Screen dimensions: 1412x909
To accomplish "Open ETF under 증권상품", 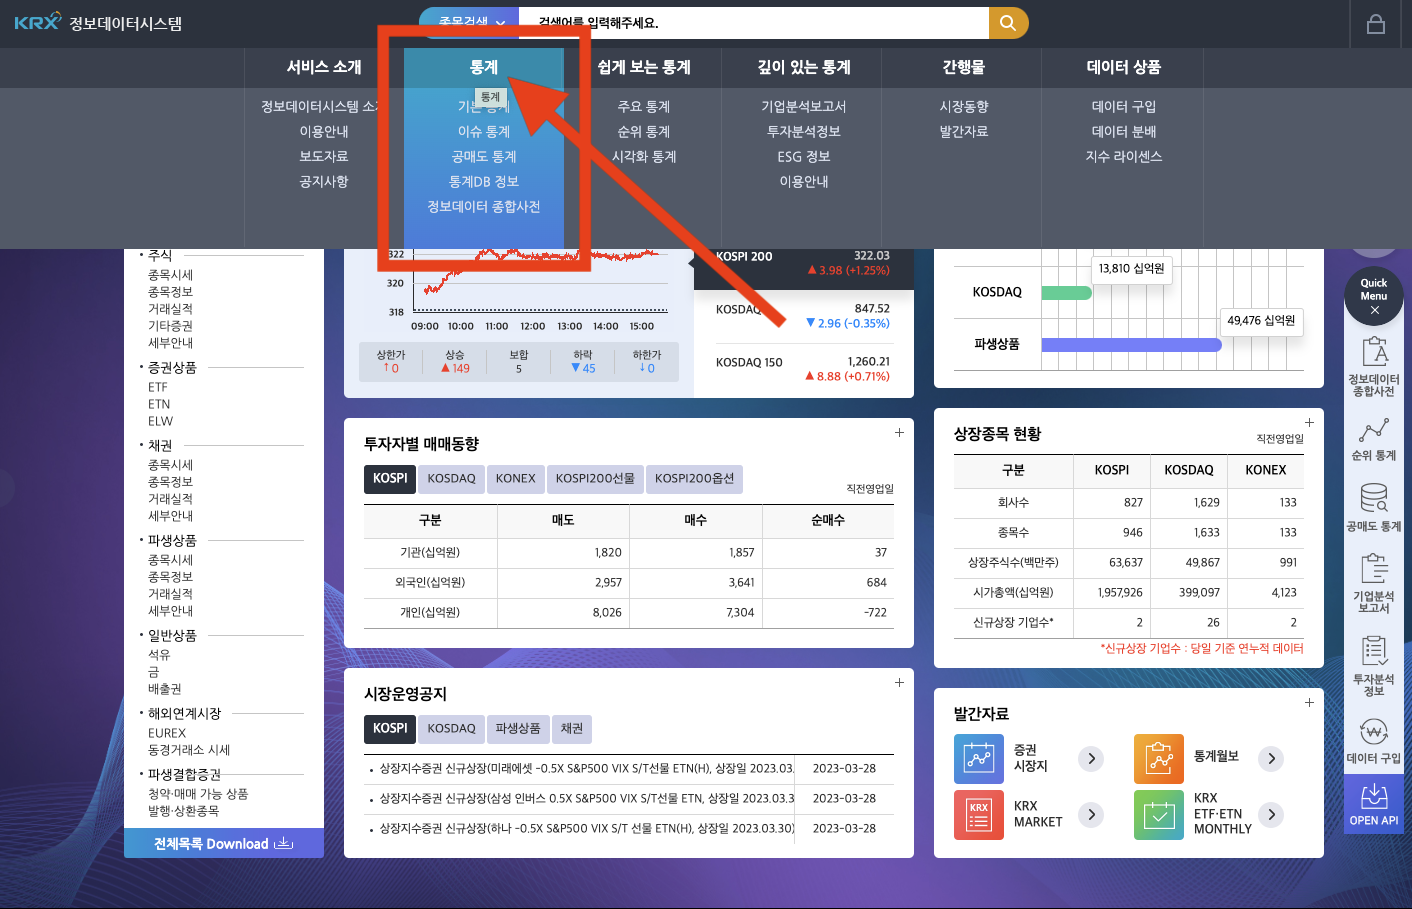I will [x=158, y=387].
